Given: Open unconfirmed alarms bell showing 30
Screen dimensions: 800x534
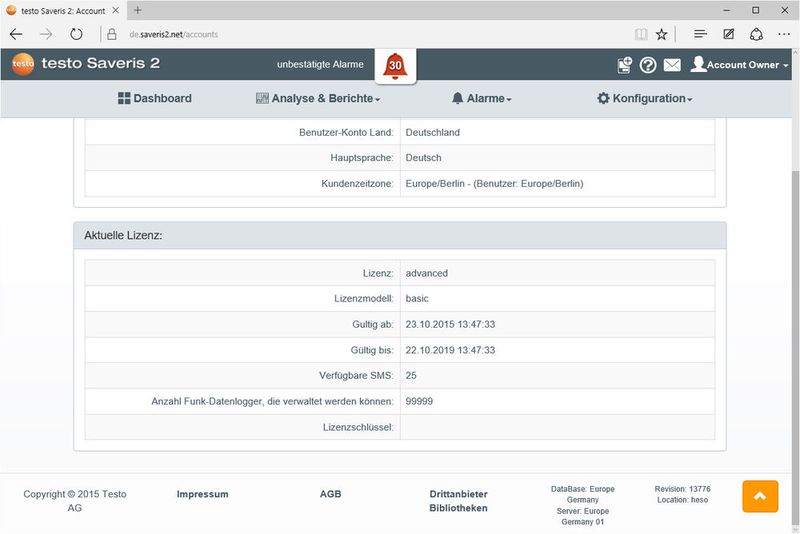Looking at the screenshot, I should pyautogui.click(x=395, y=66).
